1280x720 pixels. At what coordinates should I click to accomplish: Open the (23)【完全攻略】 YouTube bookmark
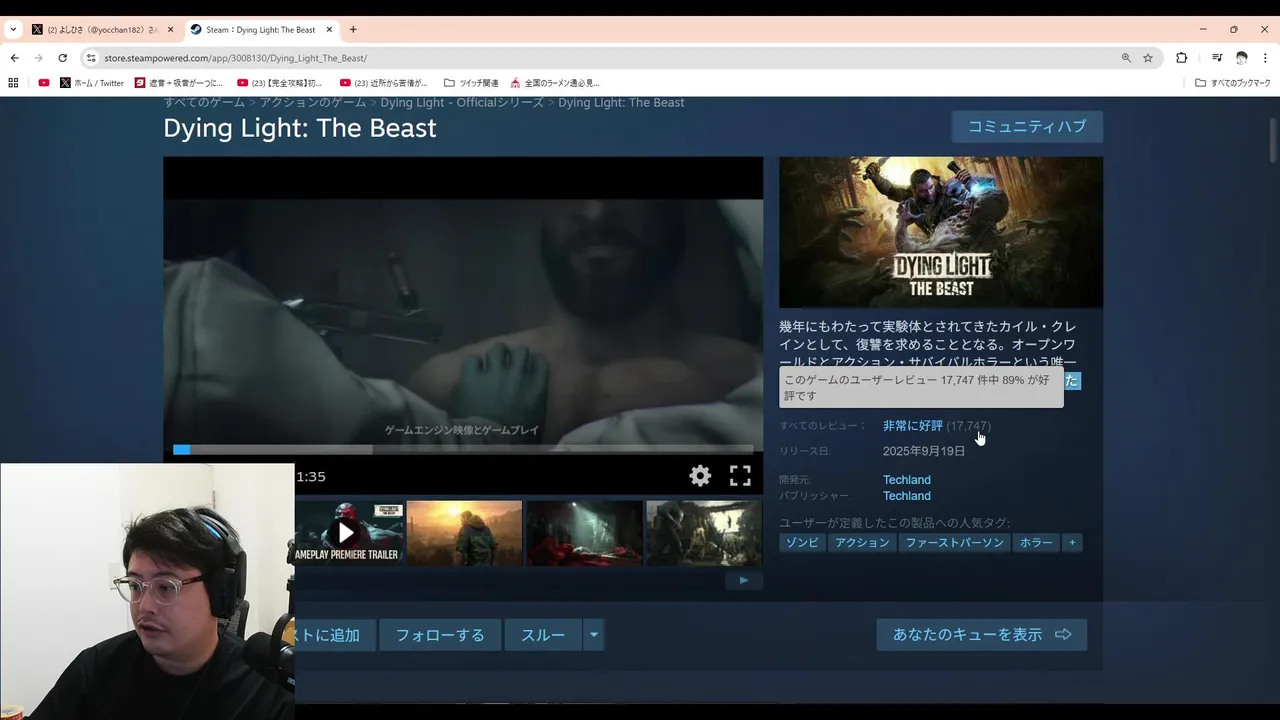coord(280,83)
